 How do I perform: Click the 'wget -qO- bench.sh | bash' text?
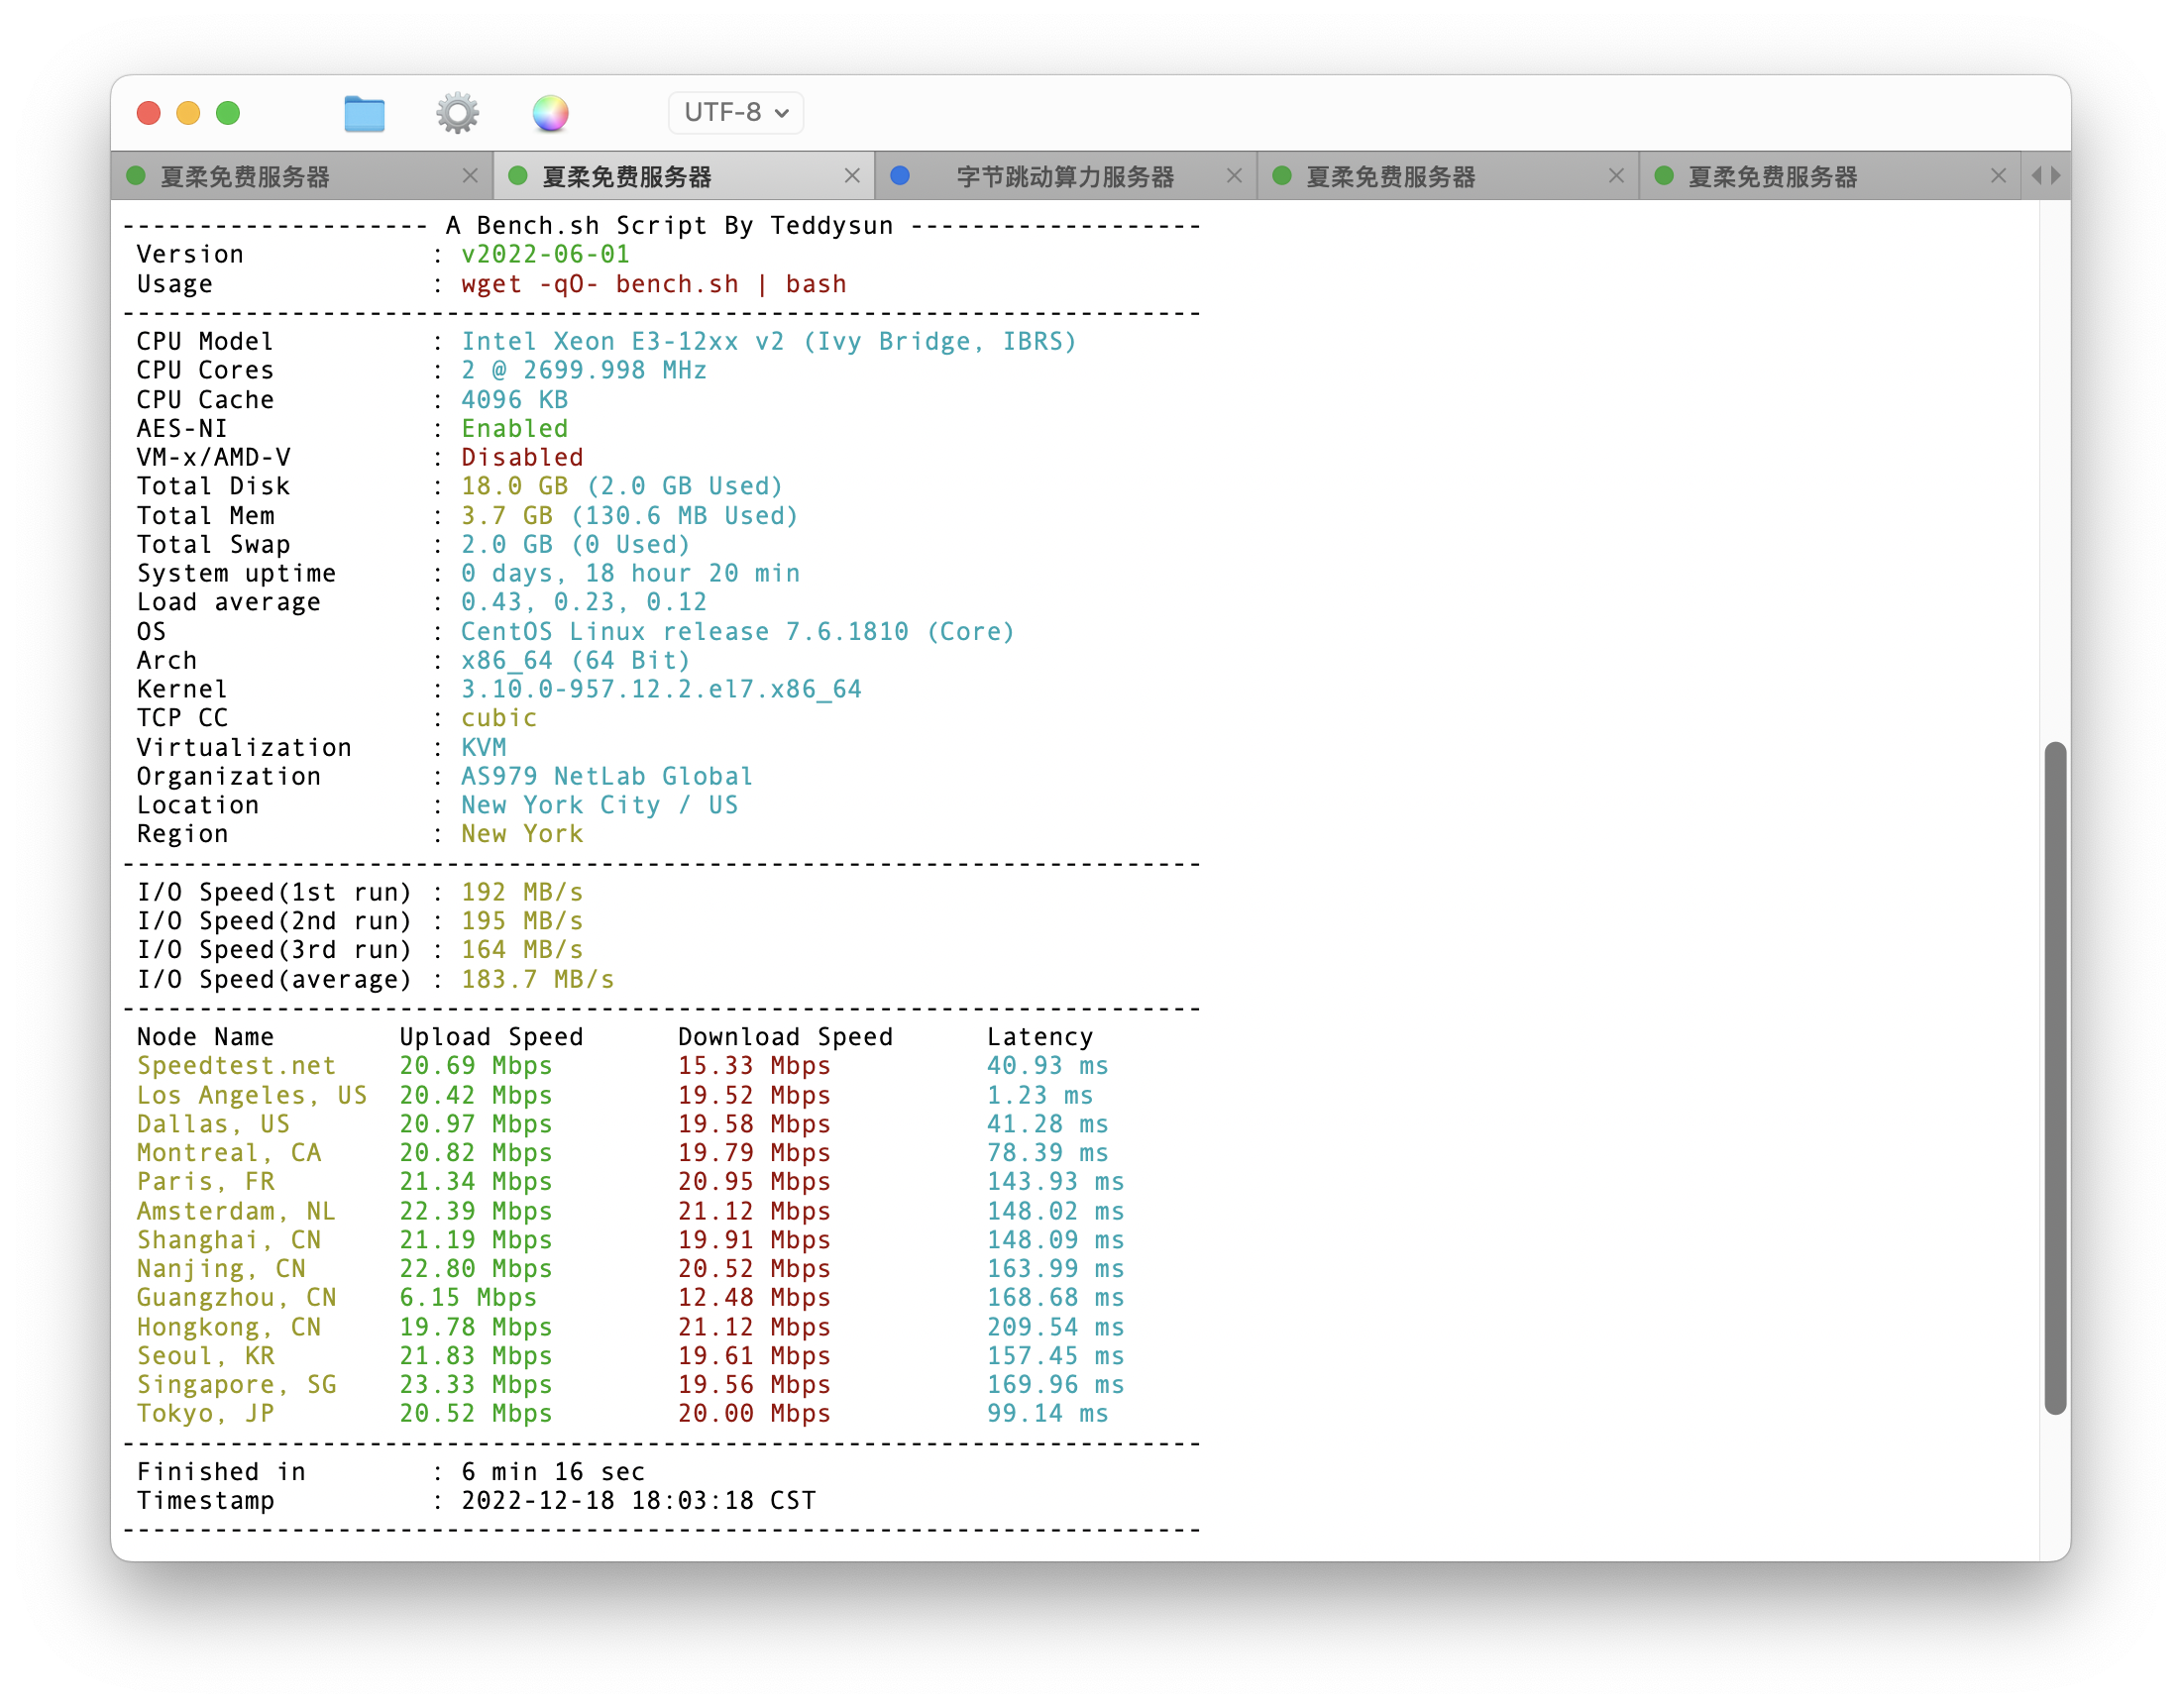click(654, 284)
